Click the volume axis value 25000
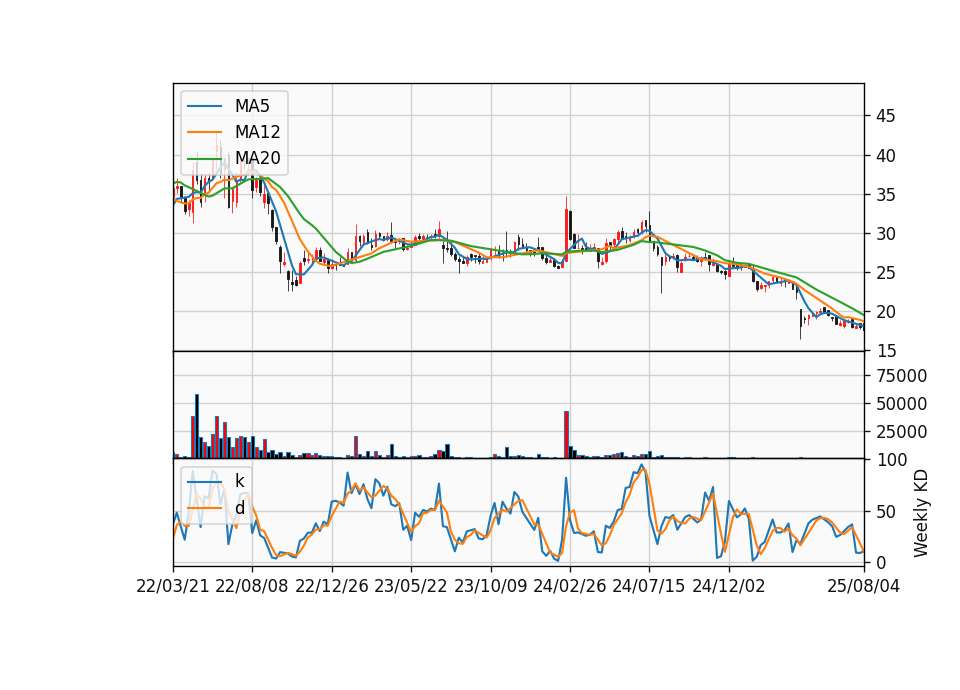Viewport: 960px width, 690px height. [x=902, y=432]
